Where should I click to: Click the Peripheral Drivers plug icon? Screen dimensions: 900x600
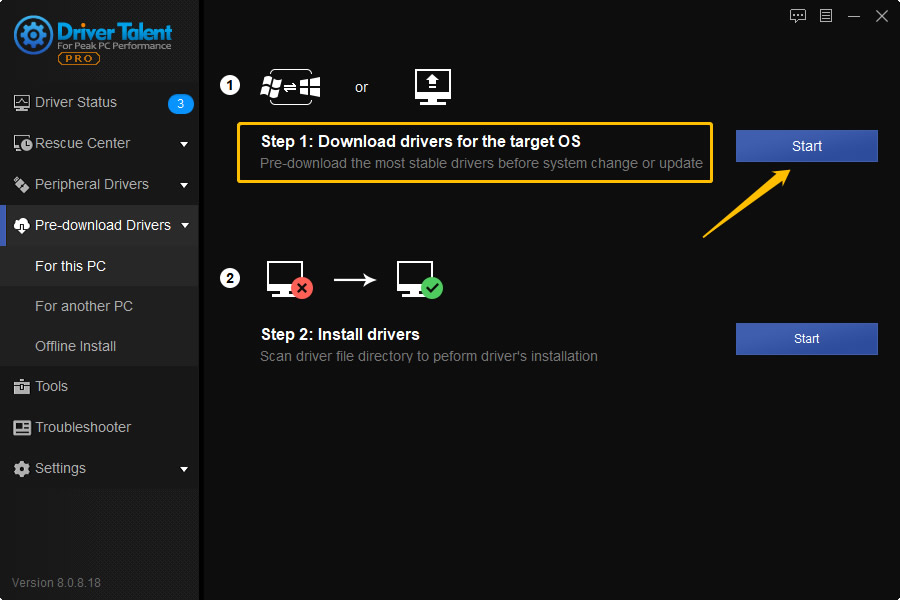22,184
